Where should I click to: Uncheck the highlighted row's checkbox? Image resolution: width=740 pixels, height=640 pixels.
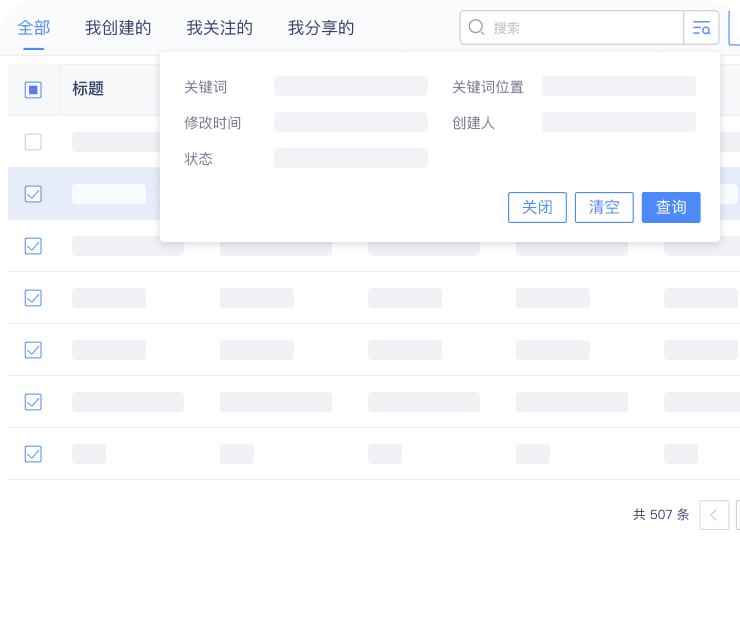33,194
